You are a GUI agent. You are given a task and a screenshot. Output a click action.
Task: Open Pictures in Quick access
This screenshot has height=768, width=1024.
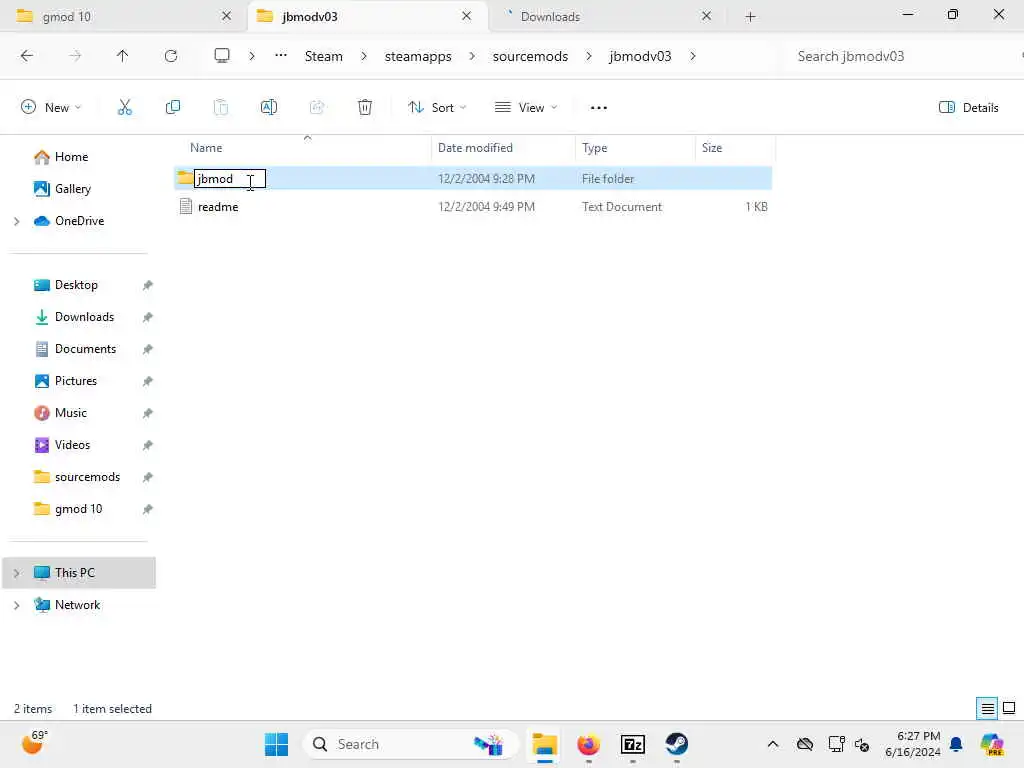75,381
